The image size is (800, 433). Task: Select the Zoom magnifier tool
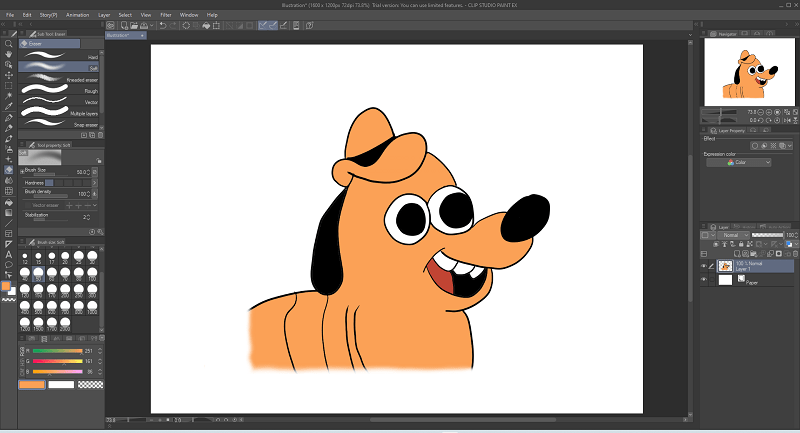click(x=9, y=44)
